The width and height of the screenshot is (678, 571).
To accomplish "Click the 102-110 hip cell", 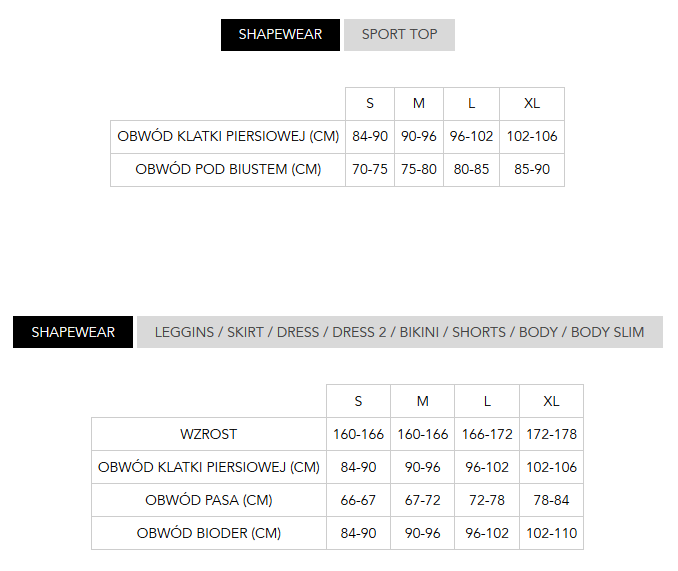I will pyautogui.click(x=551, y=533).
